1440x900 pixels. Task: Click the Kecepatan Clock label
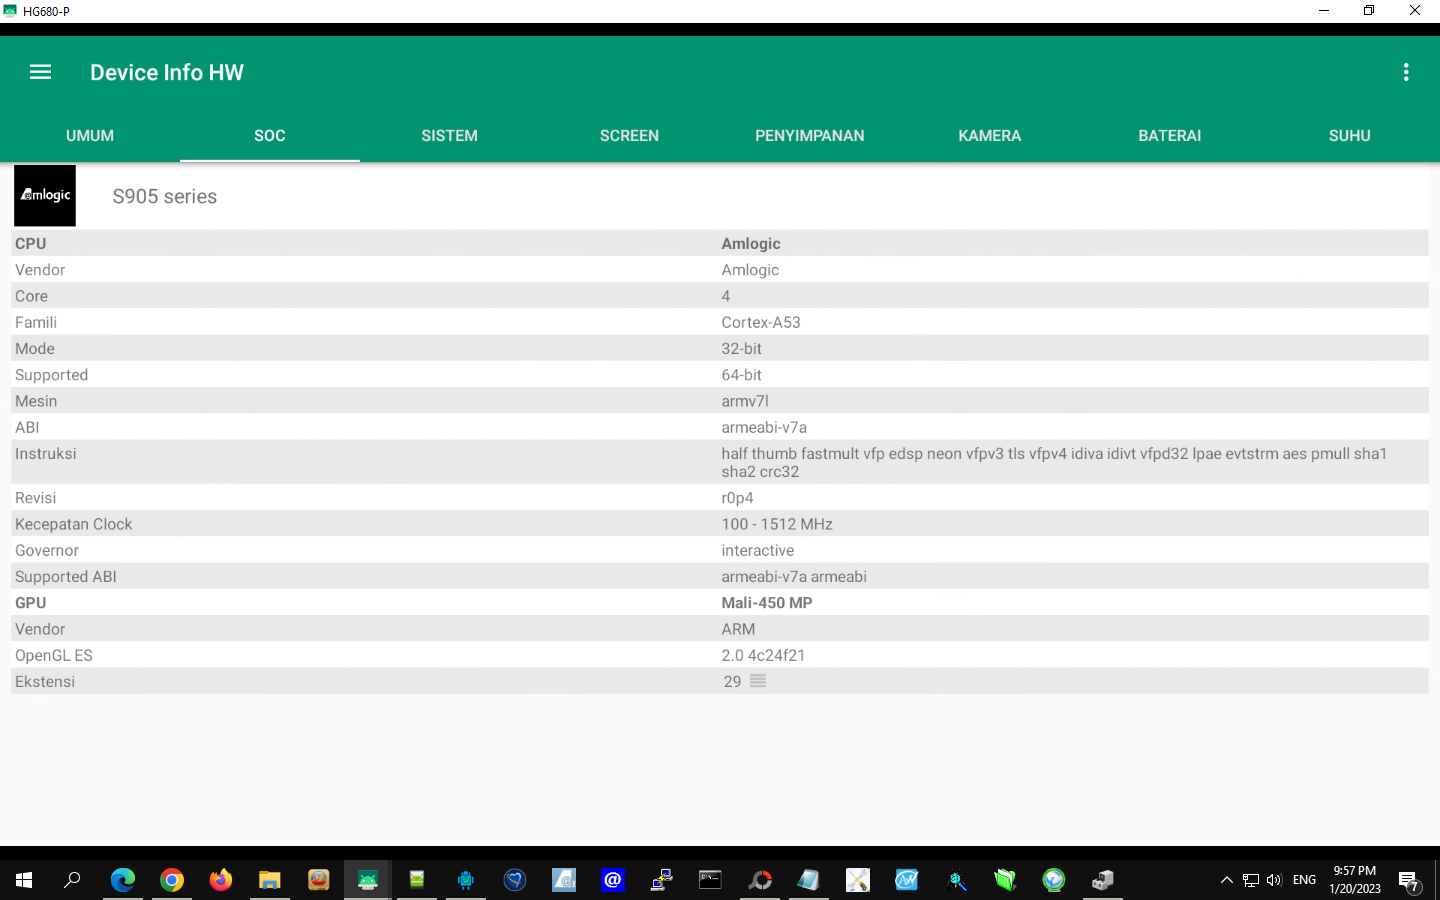73,524
